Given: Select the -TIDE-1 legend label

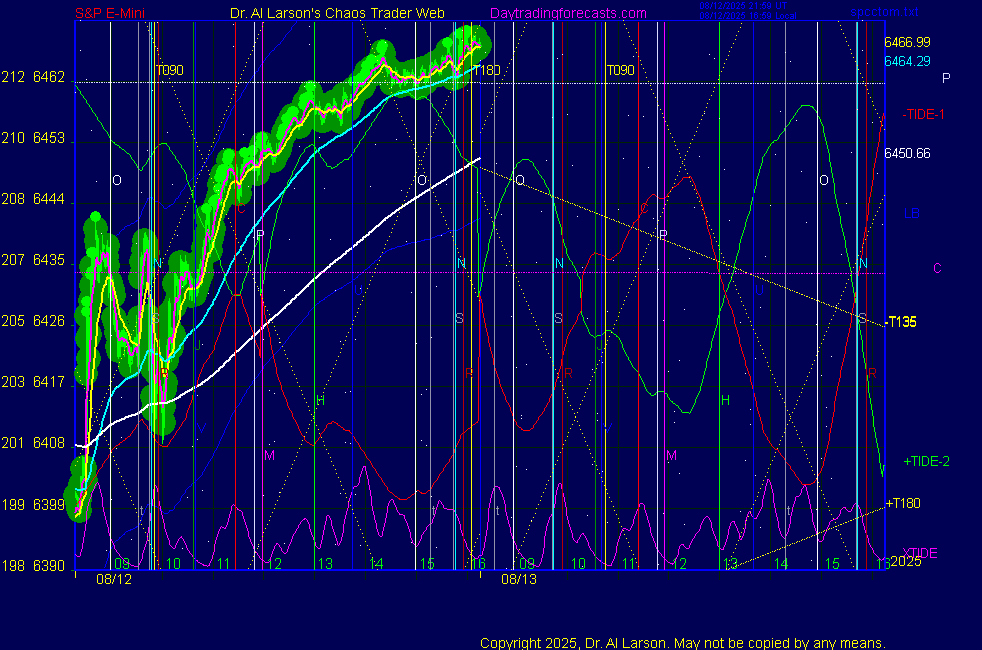Looking at the screenshot, I should click(x=923, y=114).
